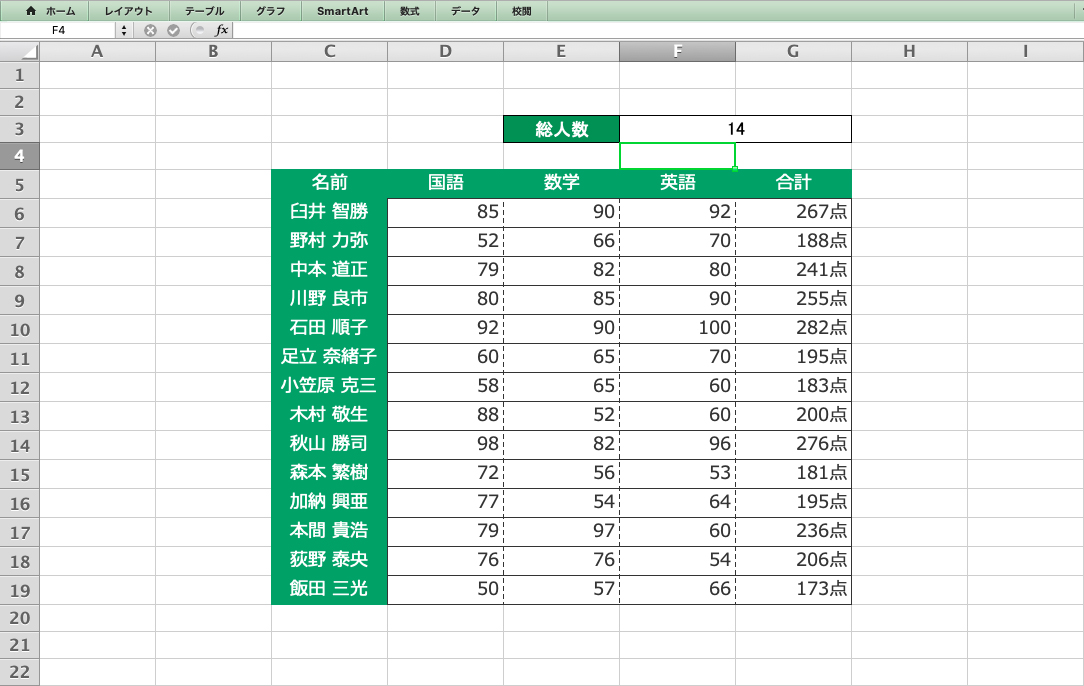1084x686 pixels.
Task: Select column A header
Action: [97, 51]
